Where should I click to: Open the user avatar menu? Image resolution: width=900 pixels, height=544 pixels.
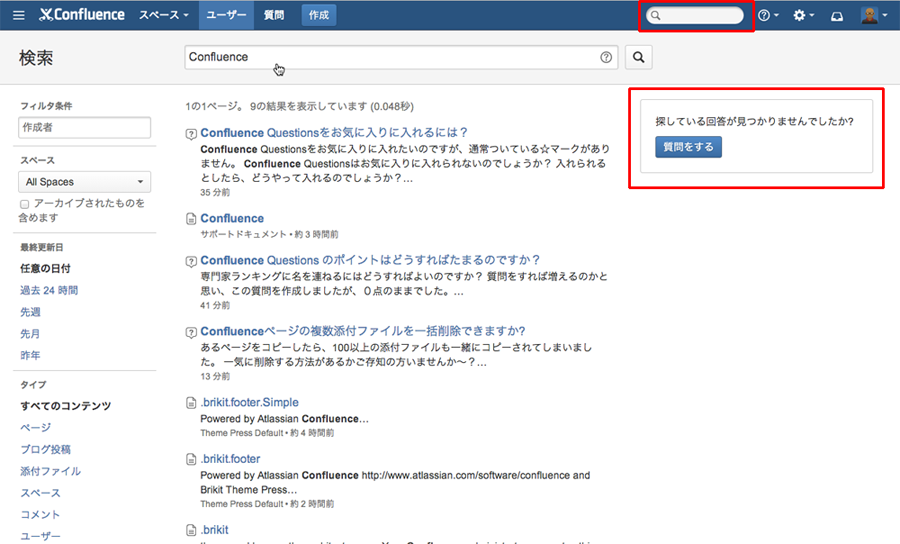click(x=874, y=15)
